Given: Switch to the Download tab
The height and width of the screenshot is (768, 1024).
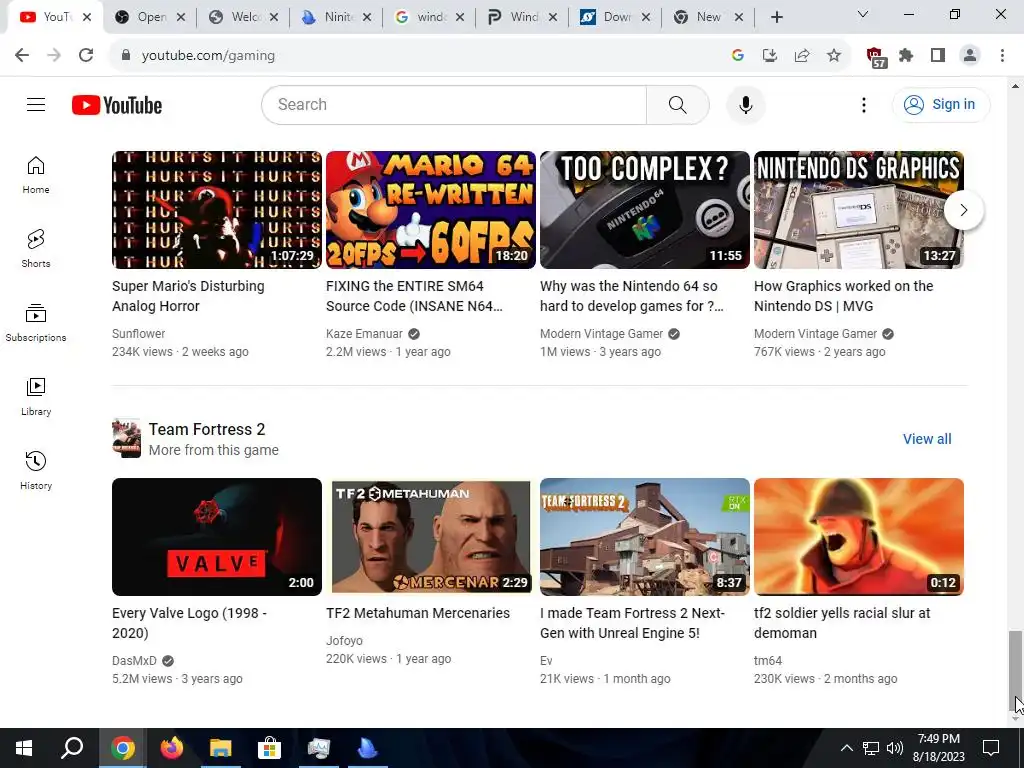Looking at the screenshot, I should (615, 17).
